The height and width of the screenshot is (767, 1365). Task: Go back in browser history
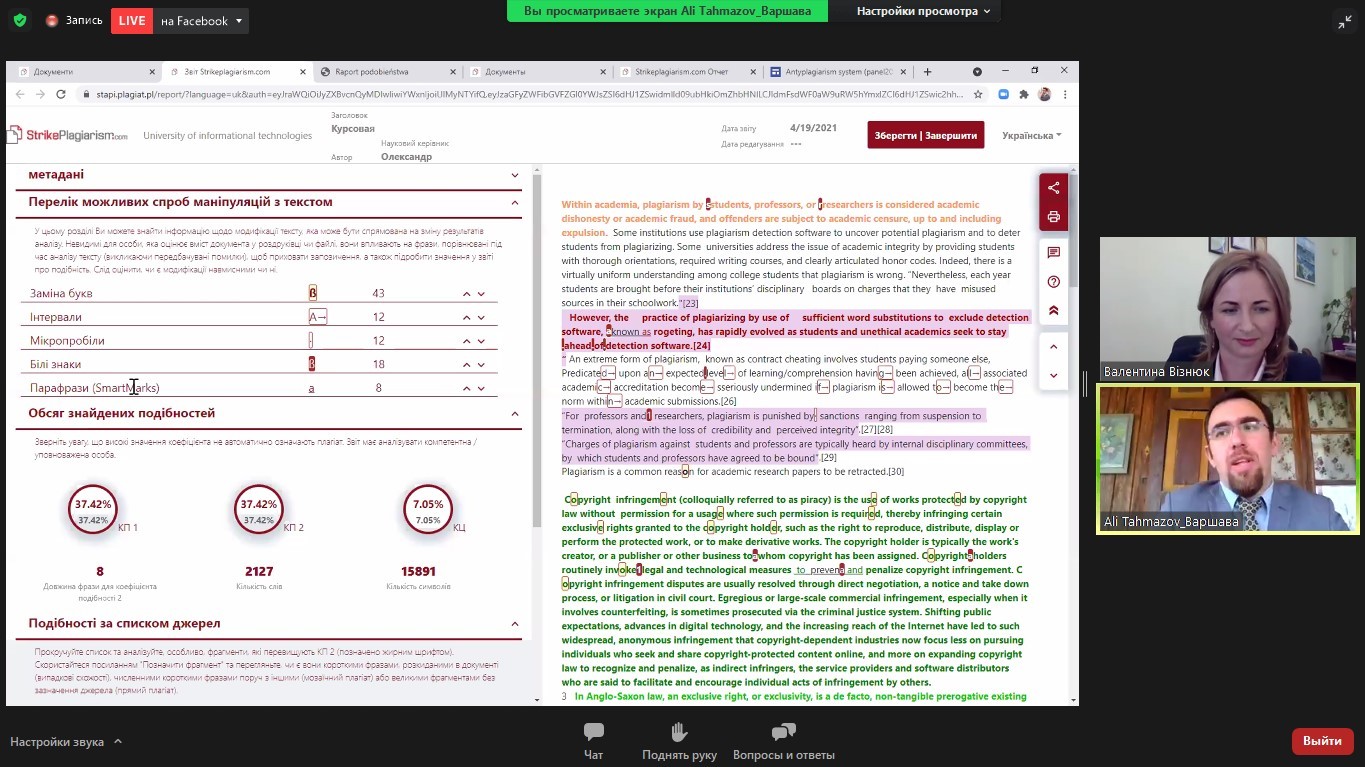coord(18,94)
